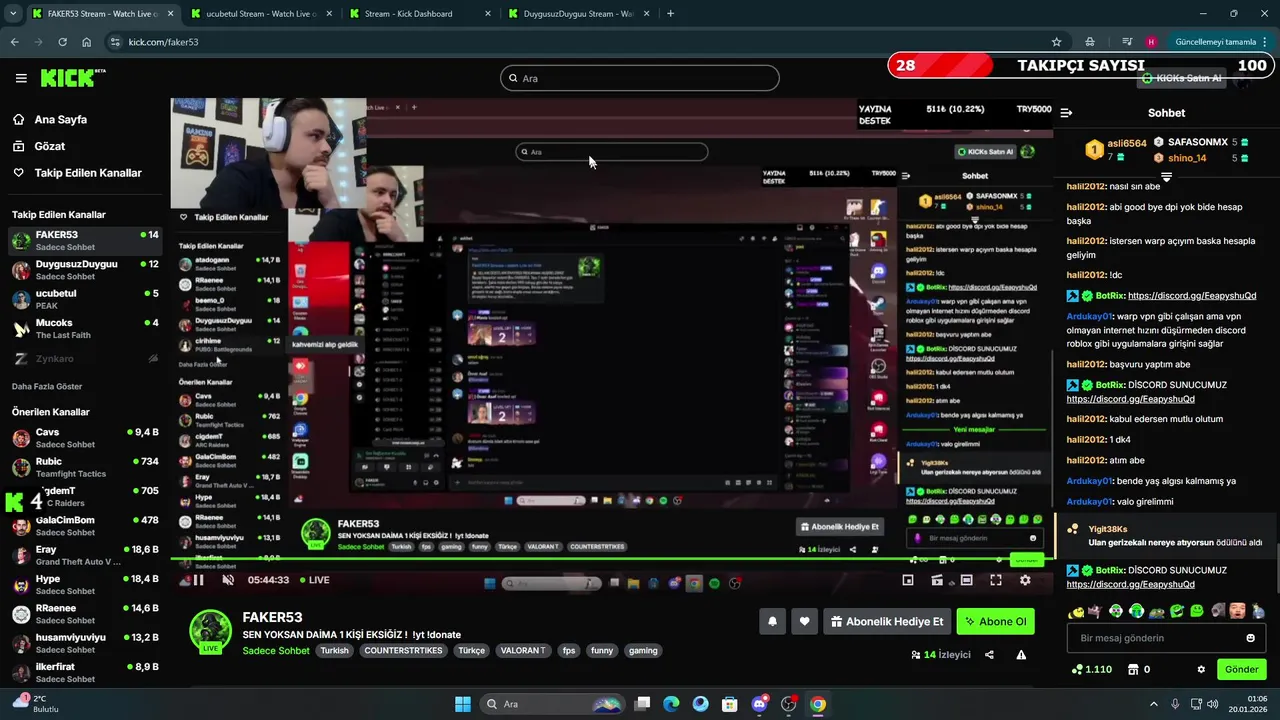
Task: Open Cavs recommended channel
Action: (85, 437)
